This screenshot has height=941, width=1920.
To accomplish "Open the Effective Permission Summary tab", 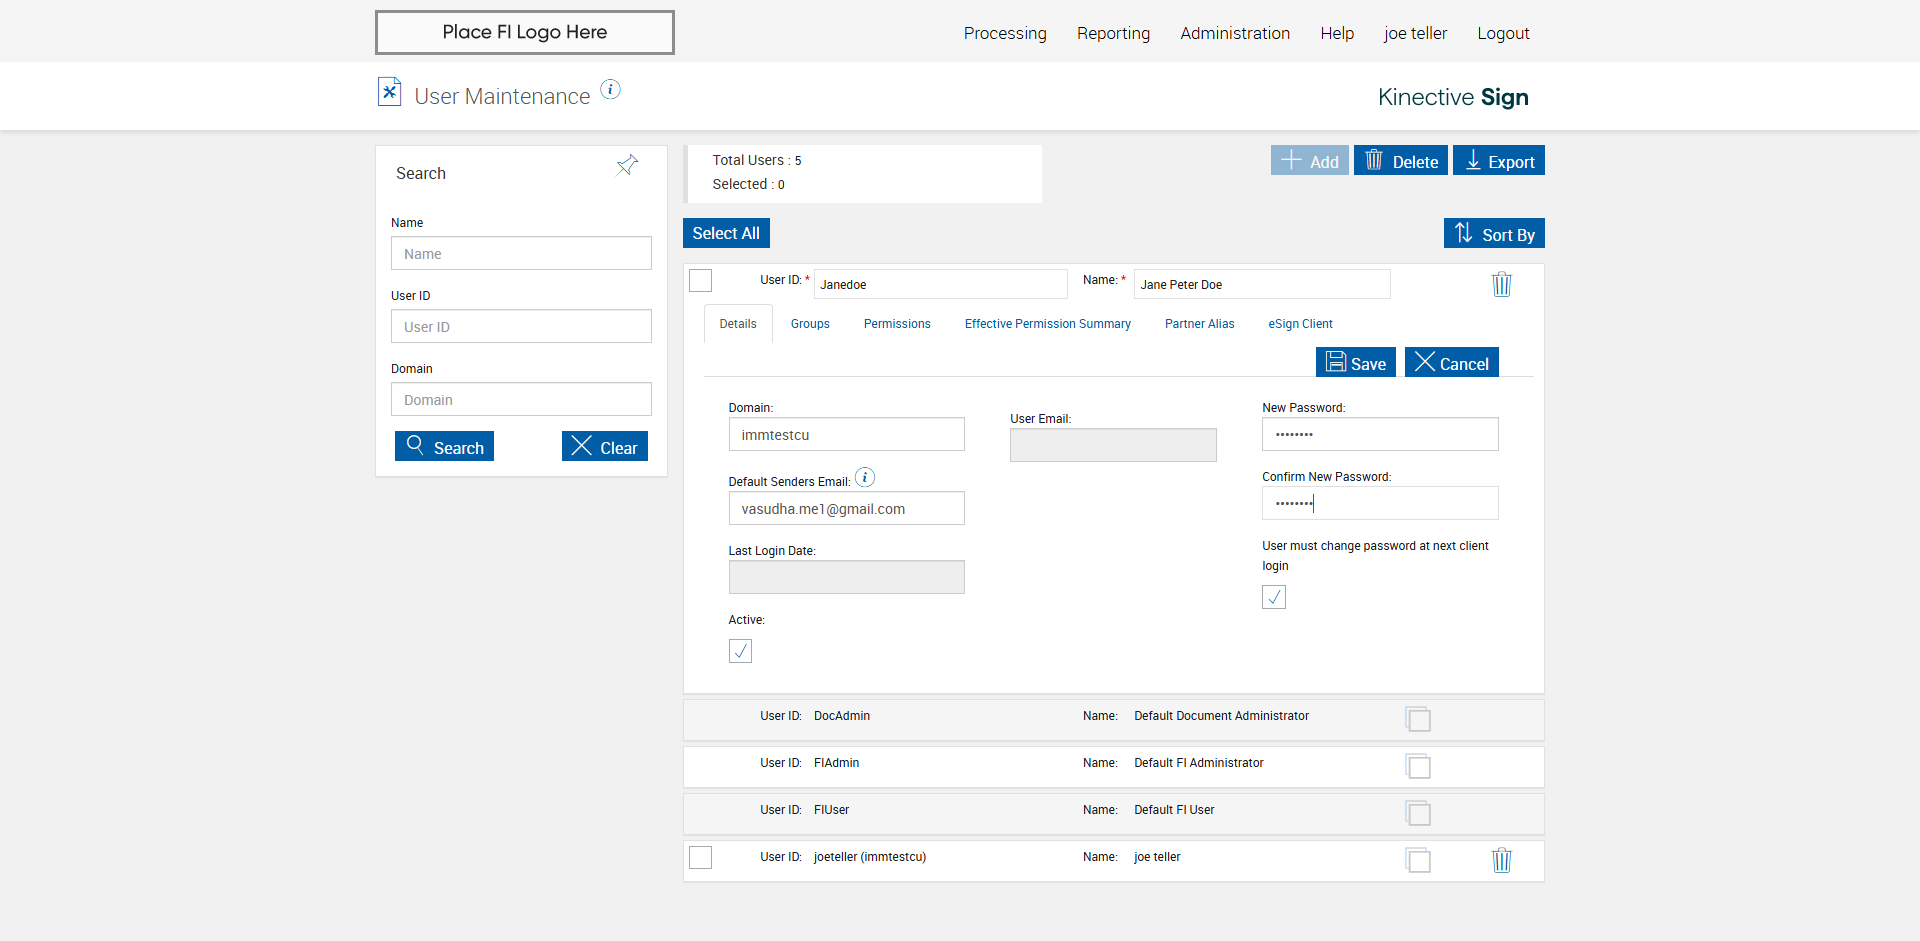I will pos(1047,324).
